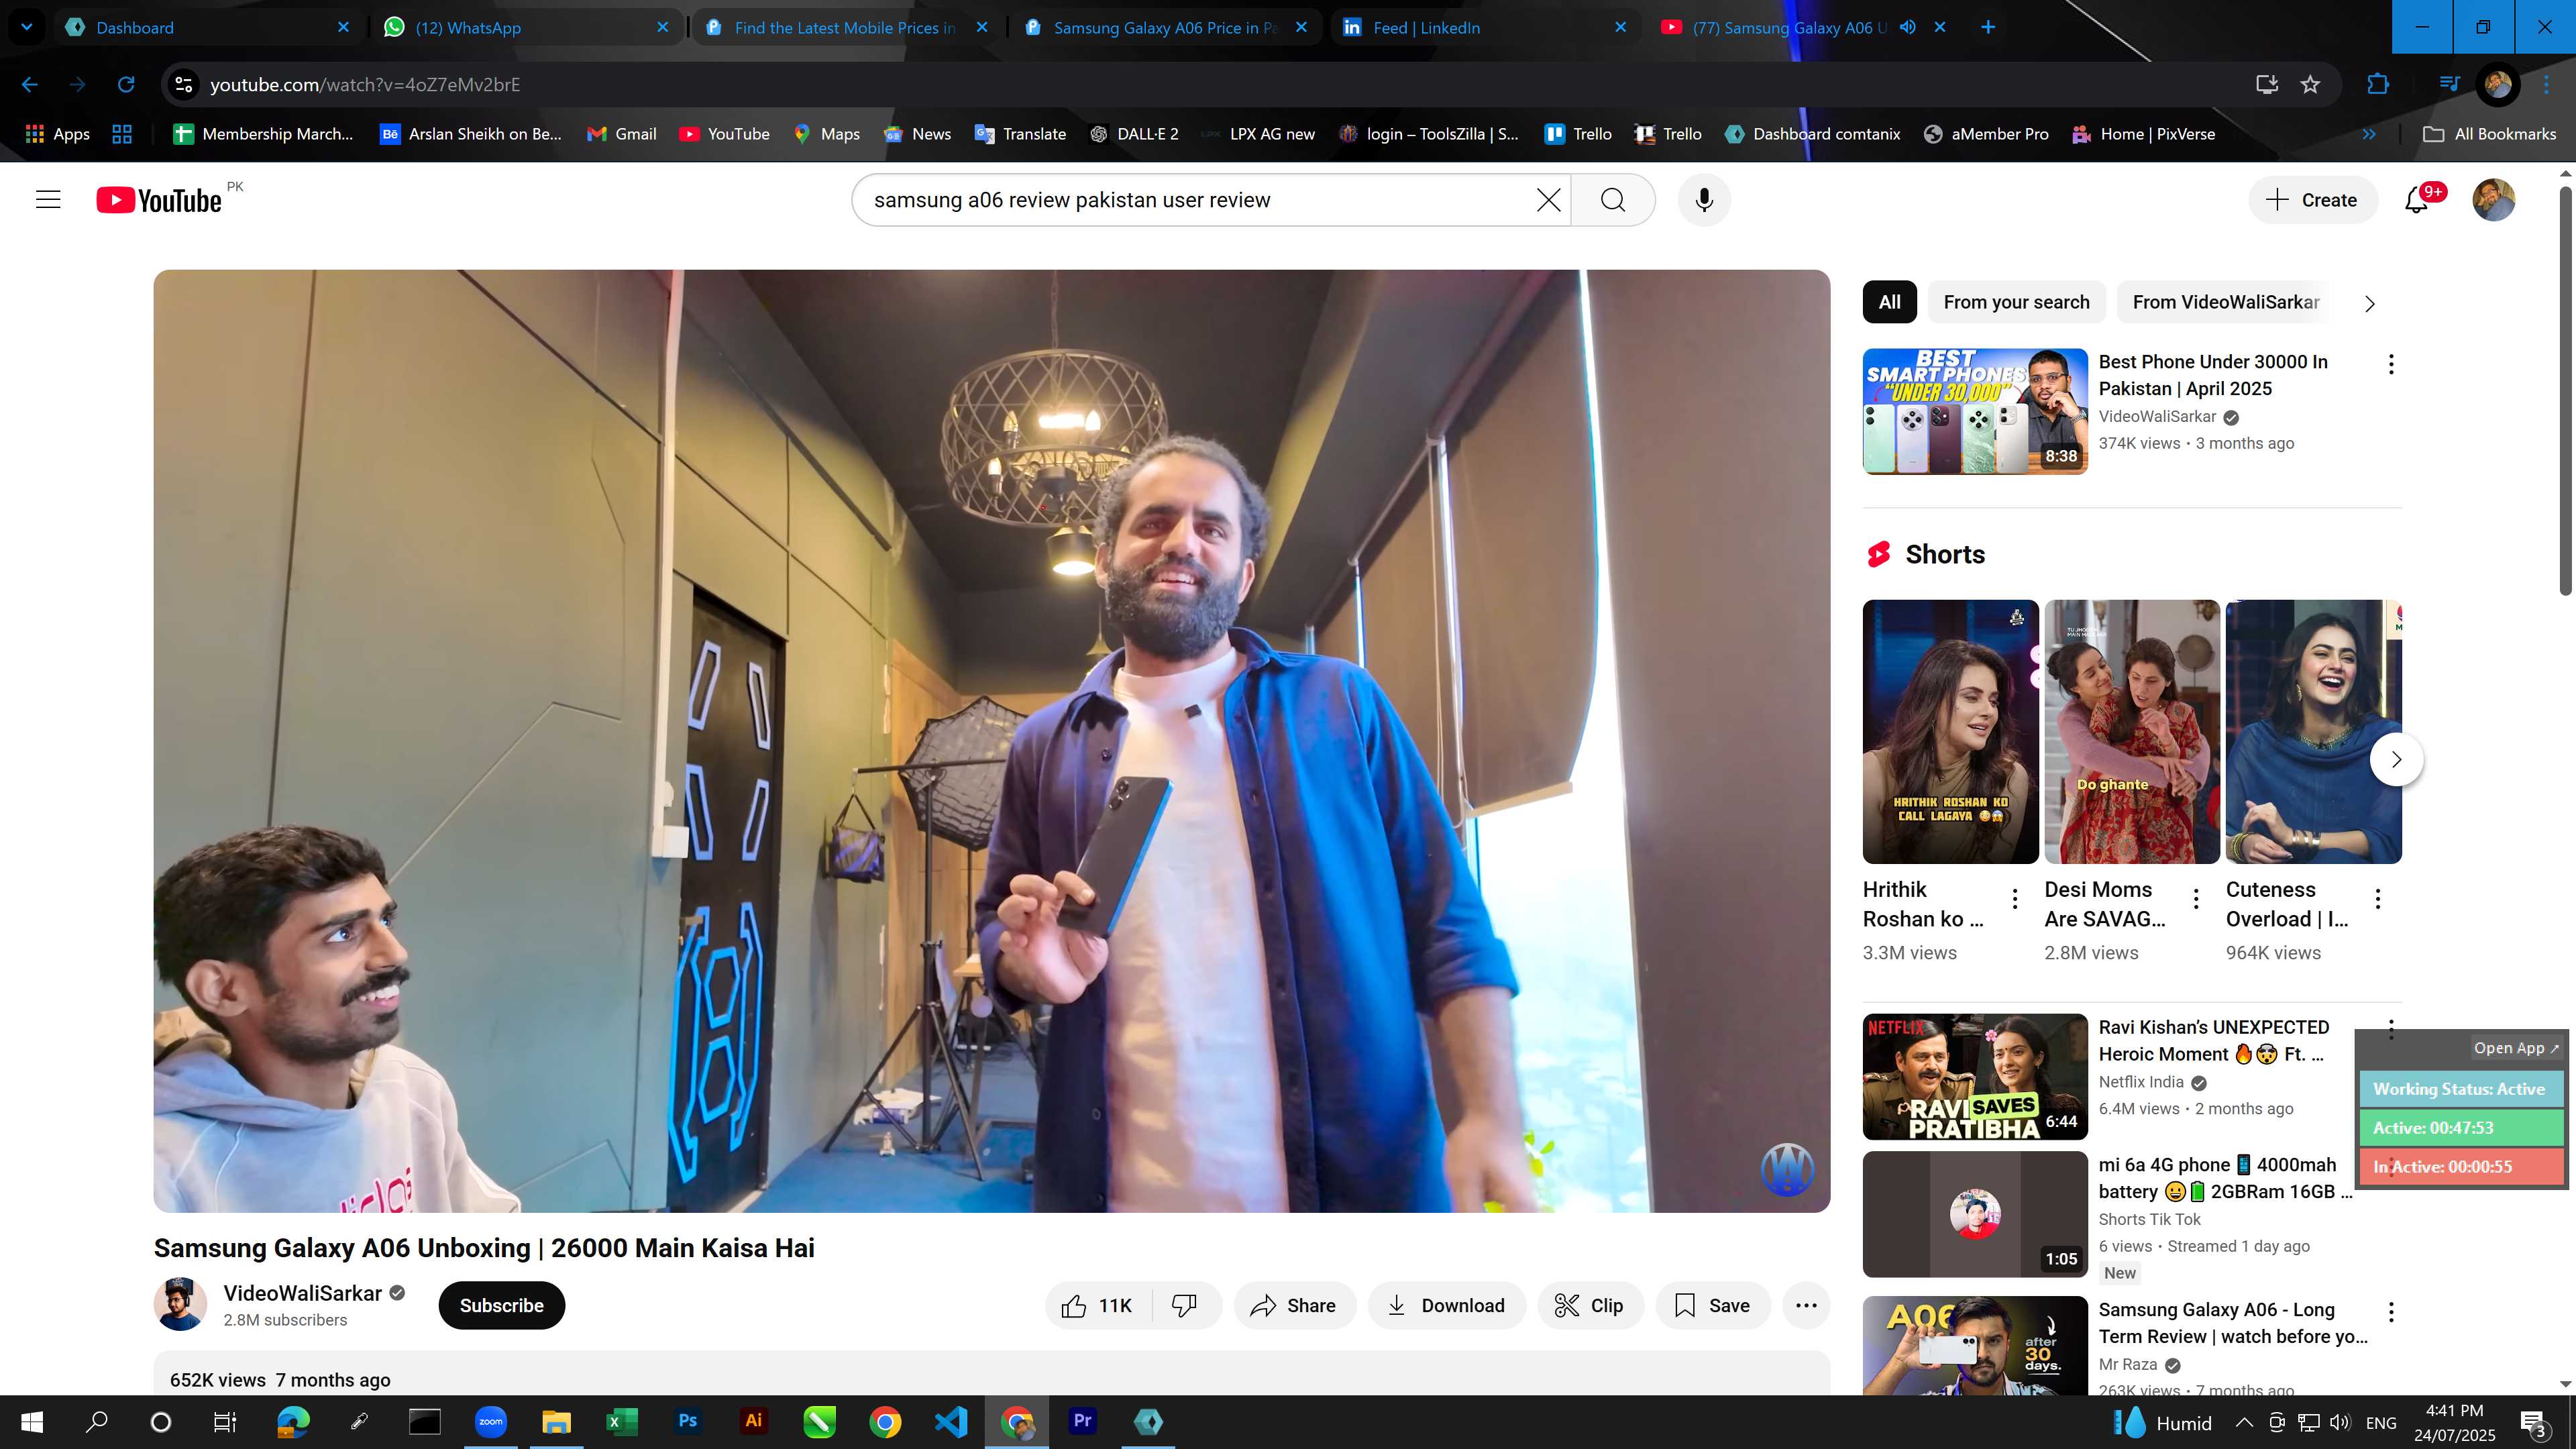The image size is (2576, 1449).
Task: Click the Share button
Action: 1294,1305
